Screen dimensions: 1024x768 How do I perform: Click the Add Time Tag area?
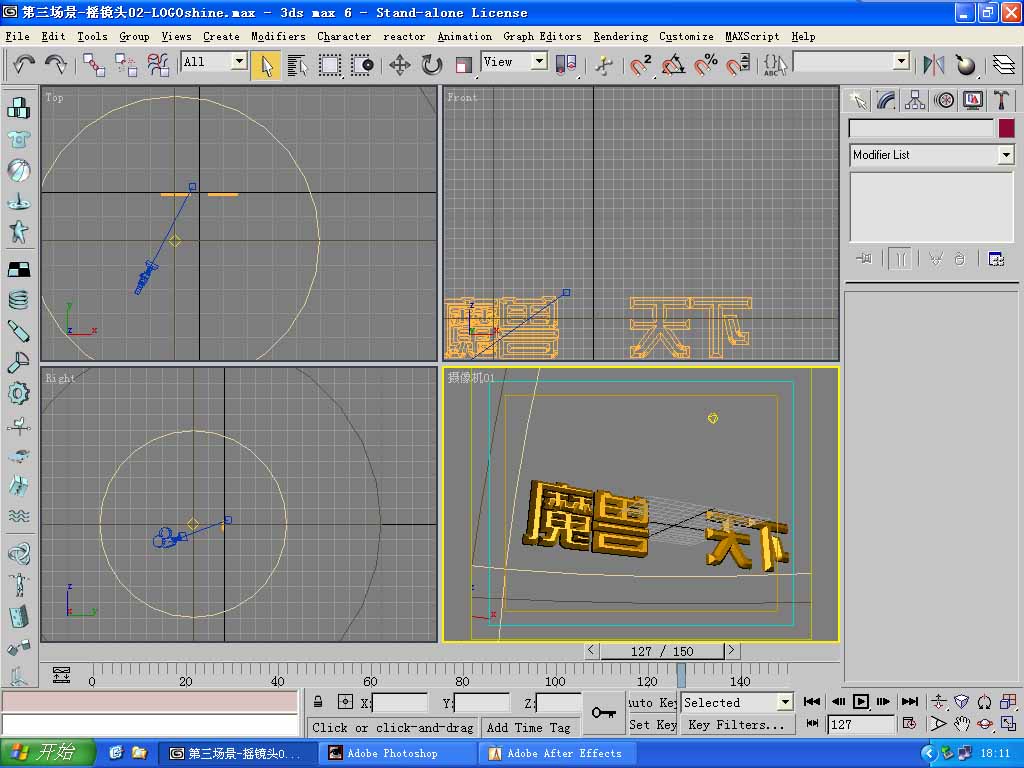pyautogui.click(x=528, y=728)
